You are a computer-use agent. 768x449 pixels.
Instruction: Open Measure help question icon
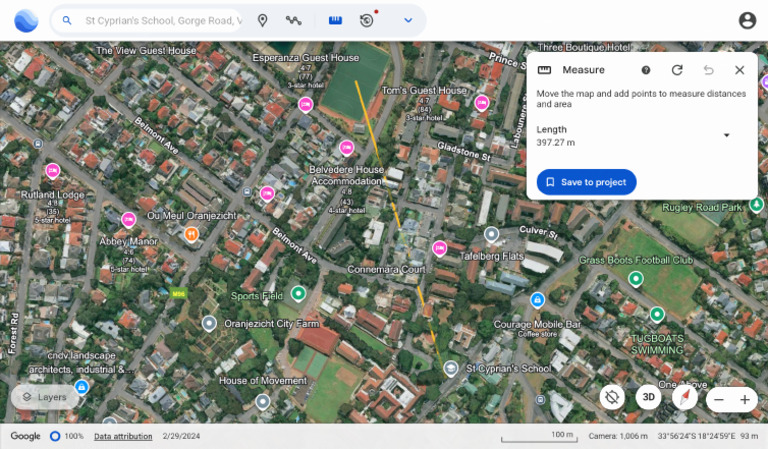tap(646, 70)
